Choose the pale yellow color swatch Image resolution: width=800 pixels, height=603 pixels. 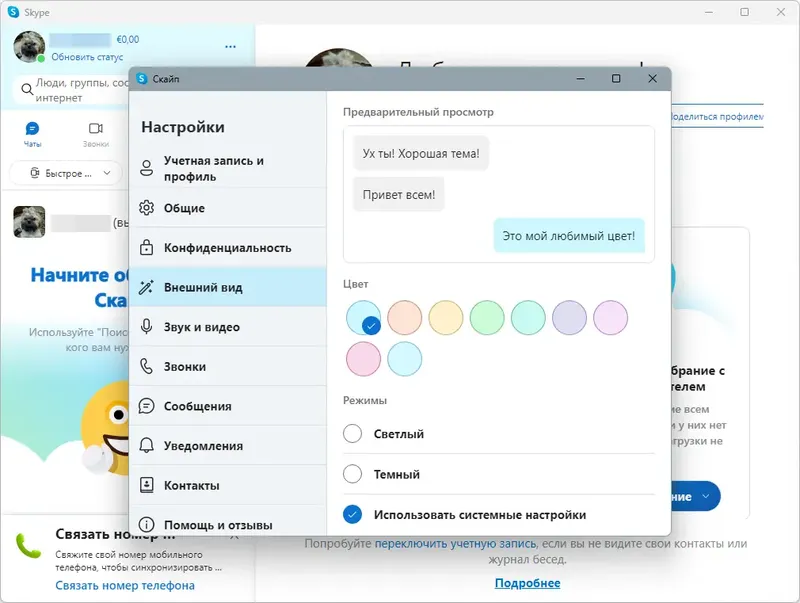pos(446,317)
